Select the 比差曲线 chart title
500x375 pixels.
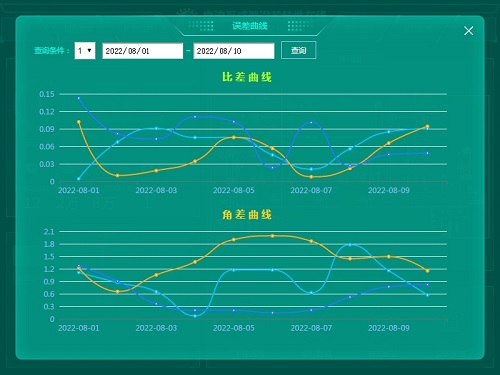247,77
